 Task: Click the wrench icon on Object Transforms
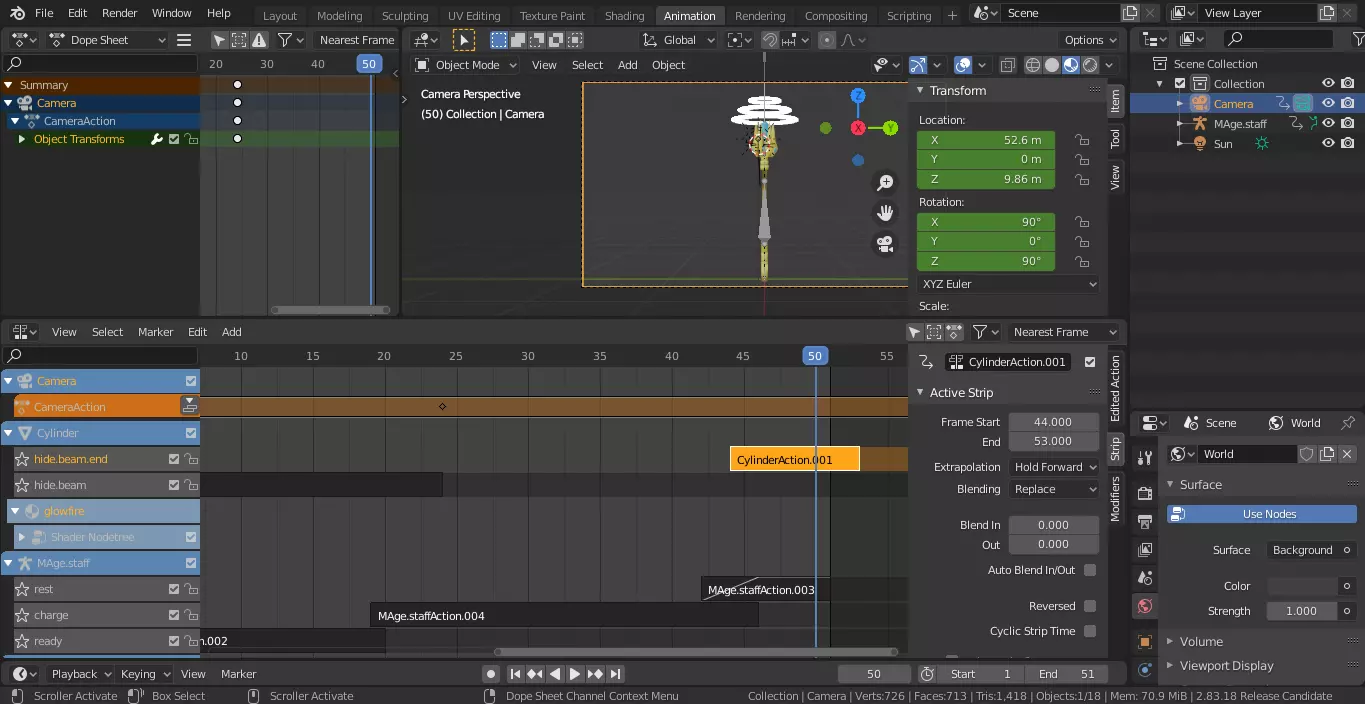tap(157, 139)
